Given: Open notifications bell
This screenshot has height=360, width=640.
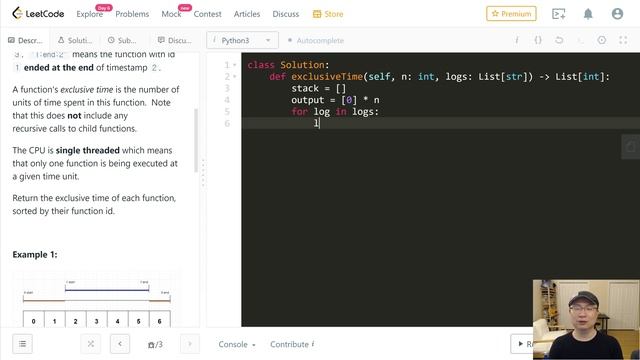Looking at the screenshot, I should tap(588, 14).
